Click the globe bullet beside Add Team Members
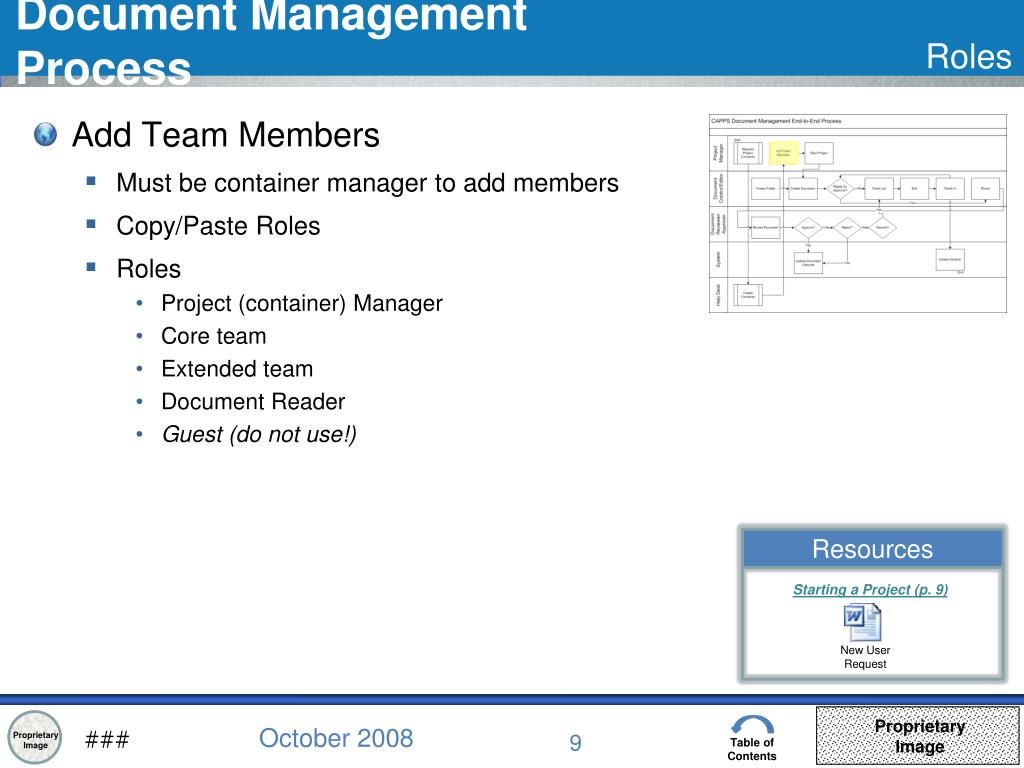 point(45,134)
